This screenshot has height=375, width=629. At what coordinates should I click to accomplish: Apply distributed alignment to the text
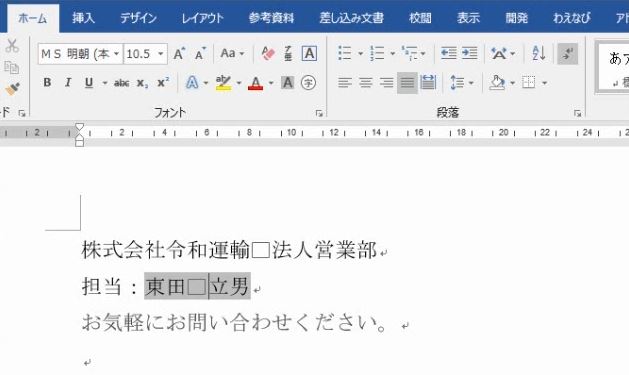click(428, 83)
